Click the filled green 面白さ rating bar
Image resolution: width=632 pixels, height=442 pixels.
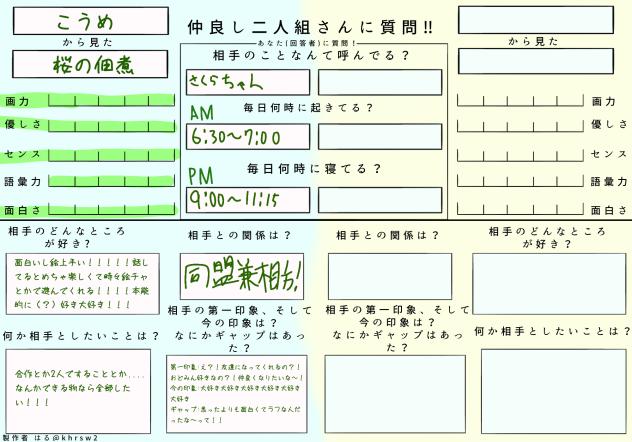(x=112, y=209)
